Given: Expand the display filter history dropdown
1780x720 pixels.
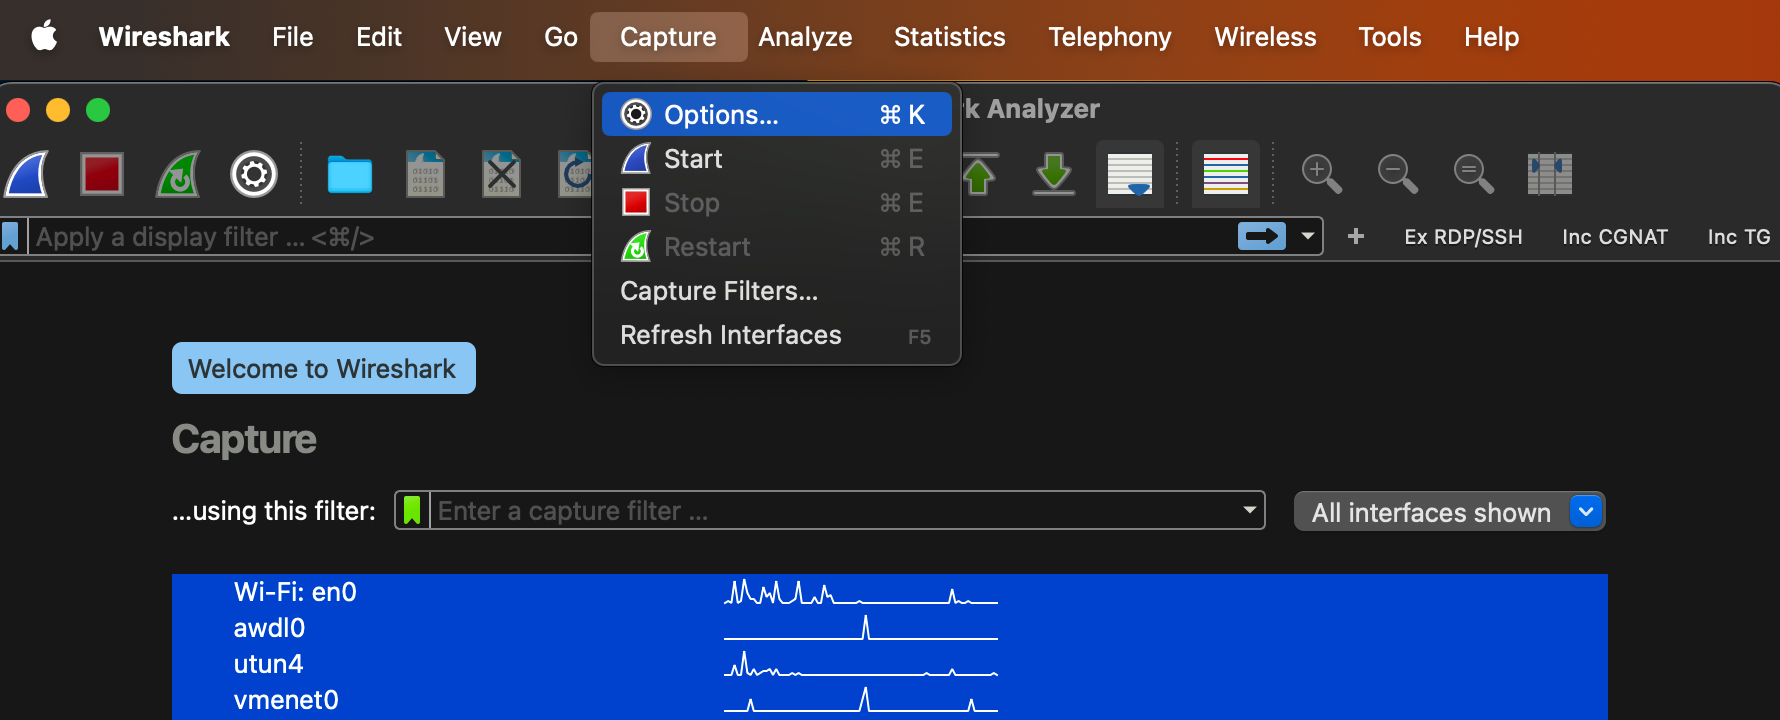Looking at the screenshot, I should tap(1307, 237).
